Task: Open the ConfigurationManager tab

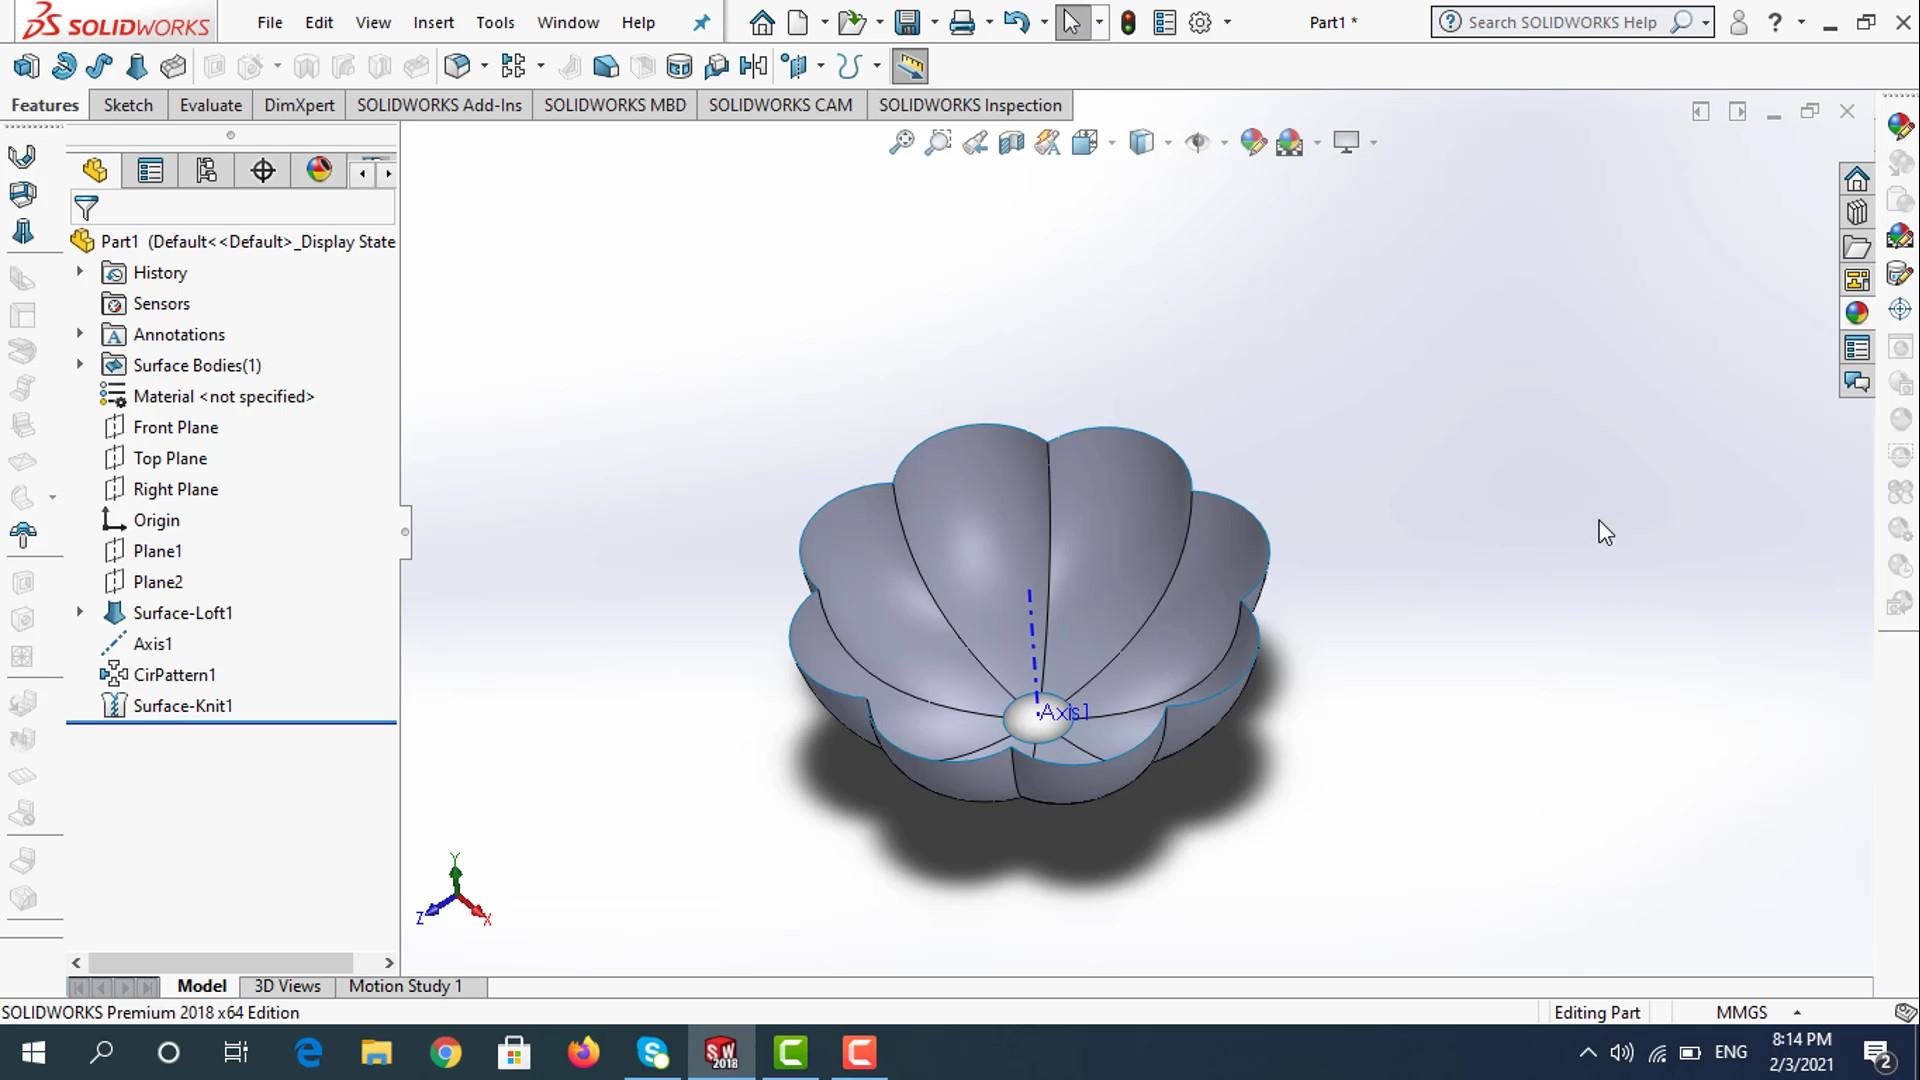Action: click(x=207, y=171)
